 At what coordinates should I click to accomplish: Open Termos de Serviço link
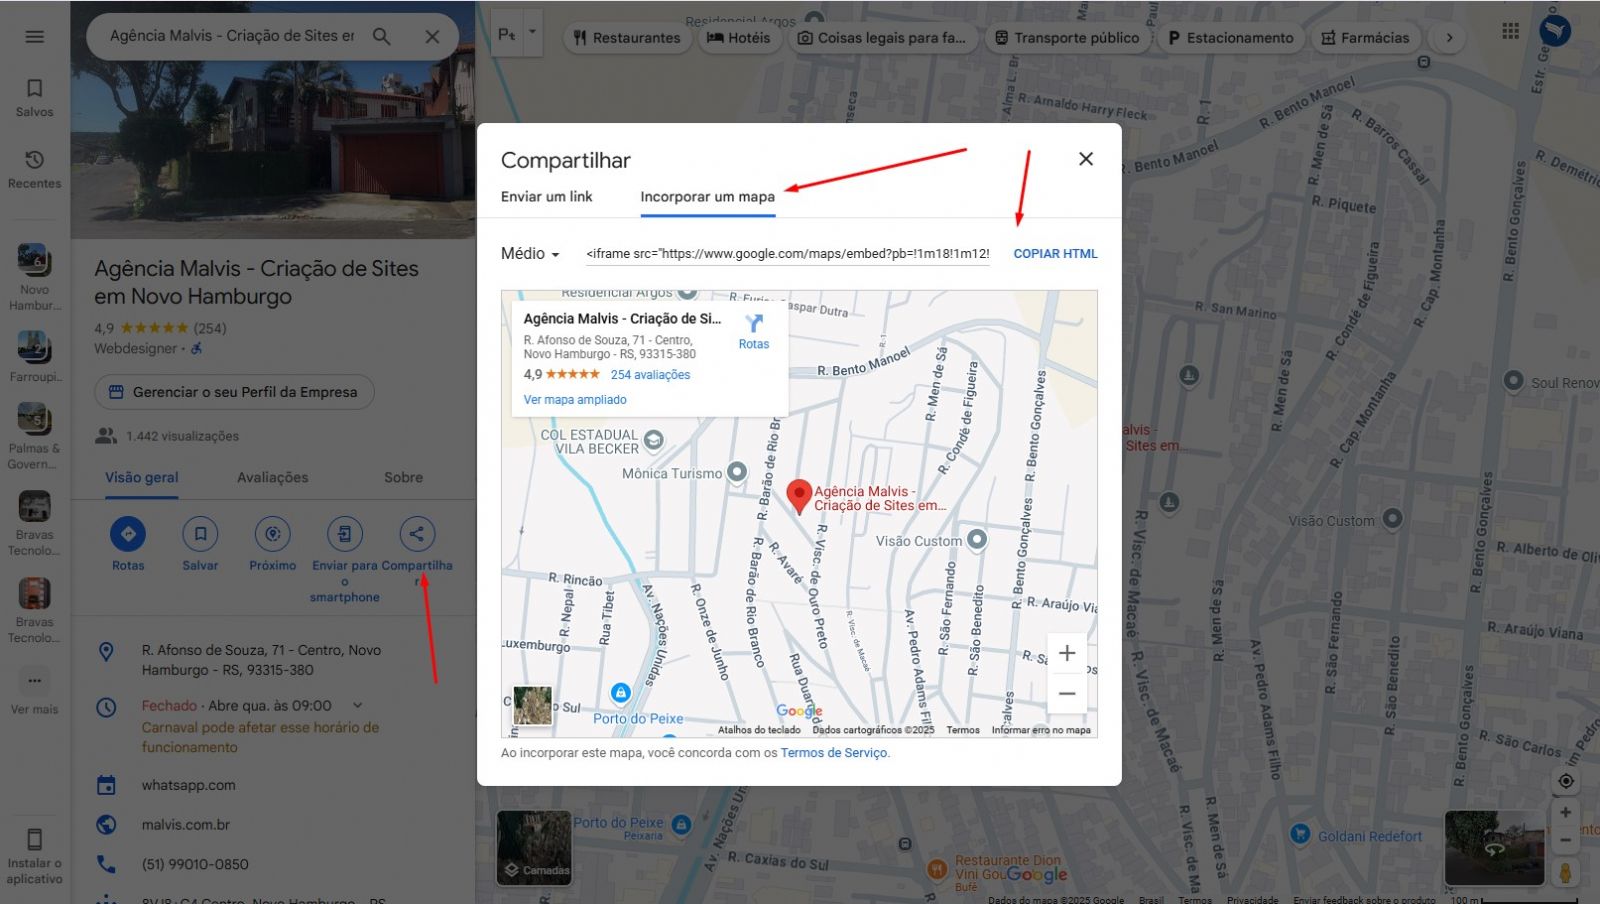tap(833, 753)
